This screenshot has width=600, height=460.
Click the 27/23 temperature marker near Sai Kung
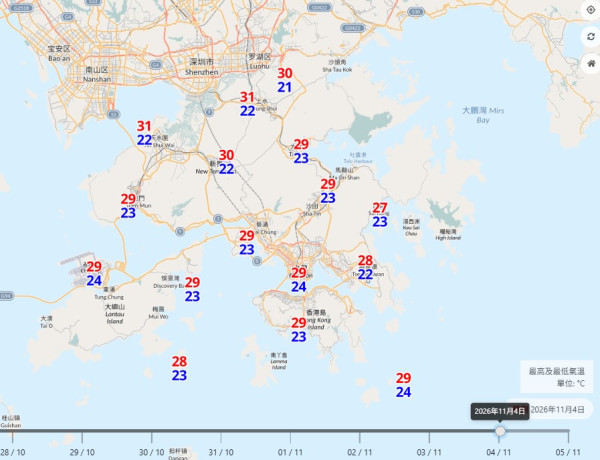[380, 215]
